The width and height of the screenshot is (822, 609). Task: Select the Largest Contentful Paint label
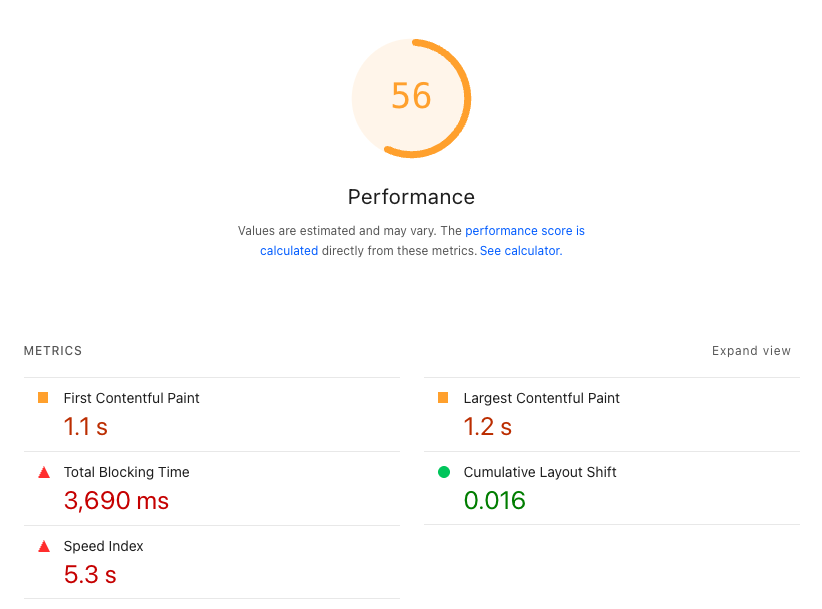[541, 398]
